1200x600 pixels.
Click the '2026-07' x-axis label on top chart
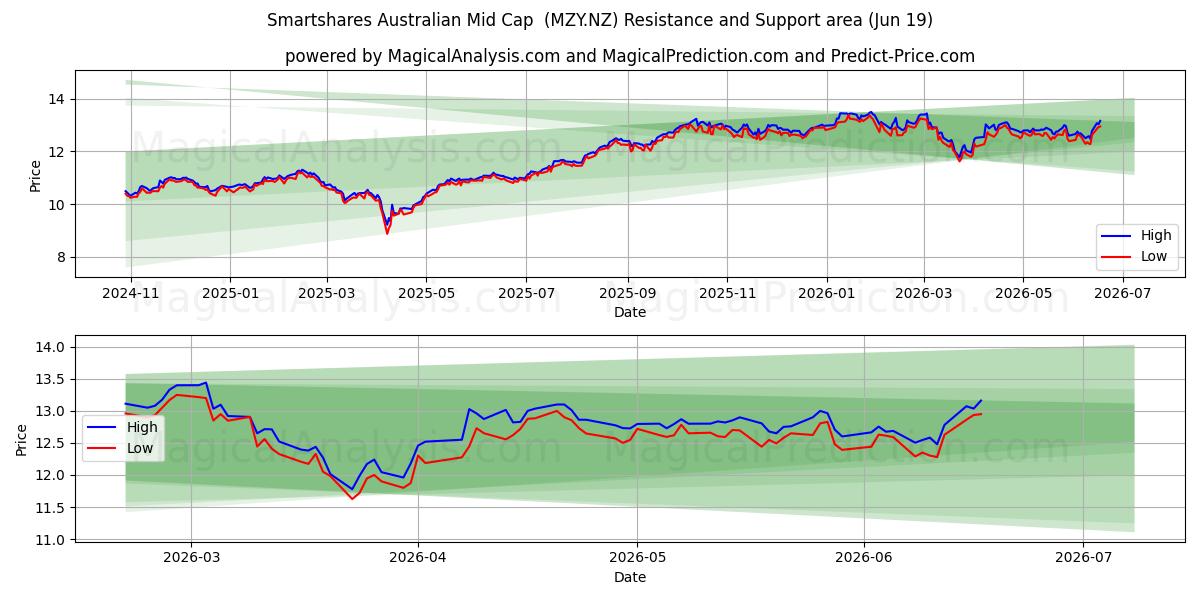[x=1124, y=295]
